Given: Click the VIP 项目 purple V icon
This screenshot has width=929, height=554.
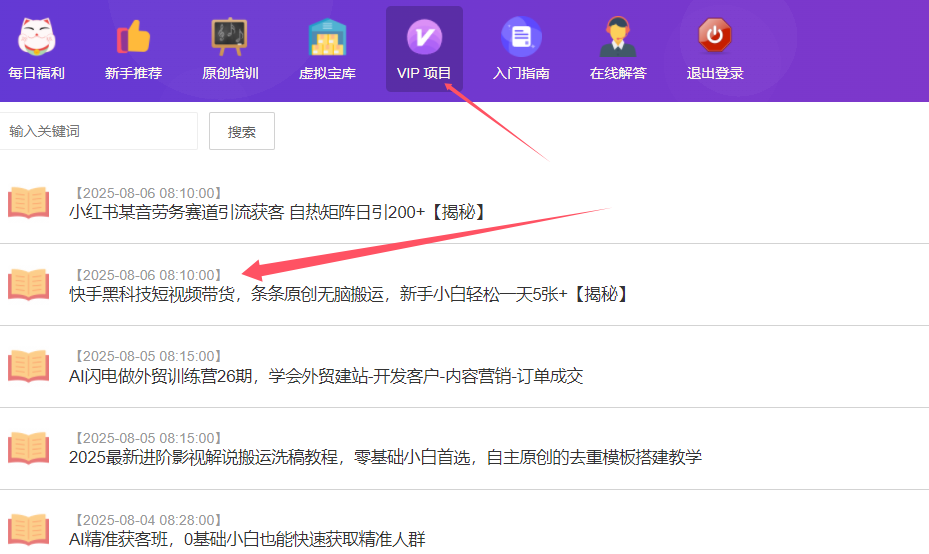Looking at the screenshot, I should 424,37.
